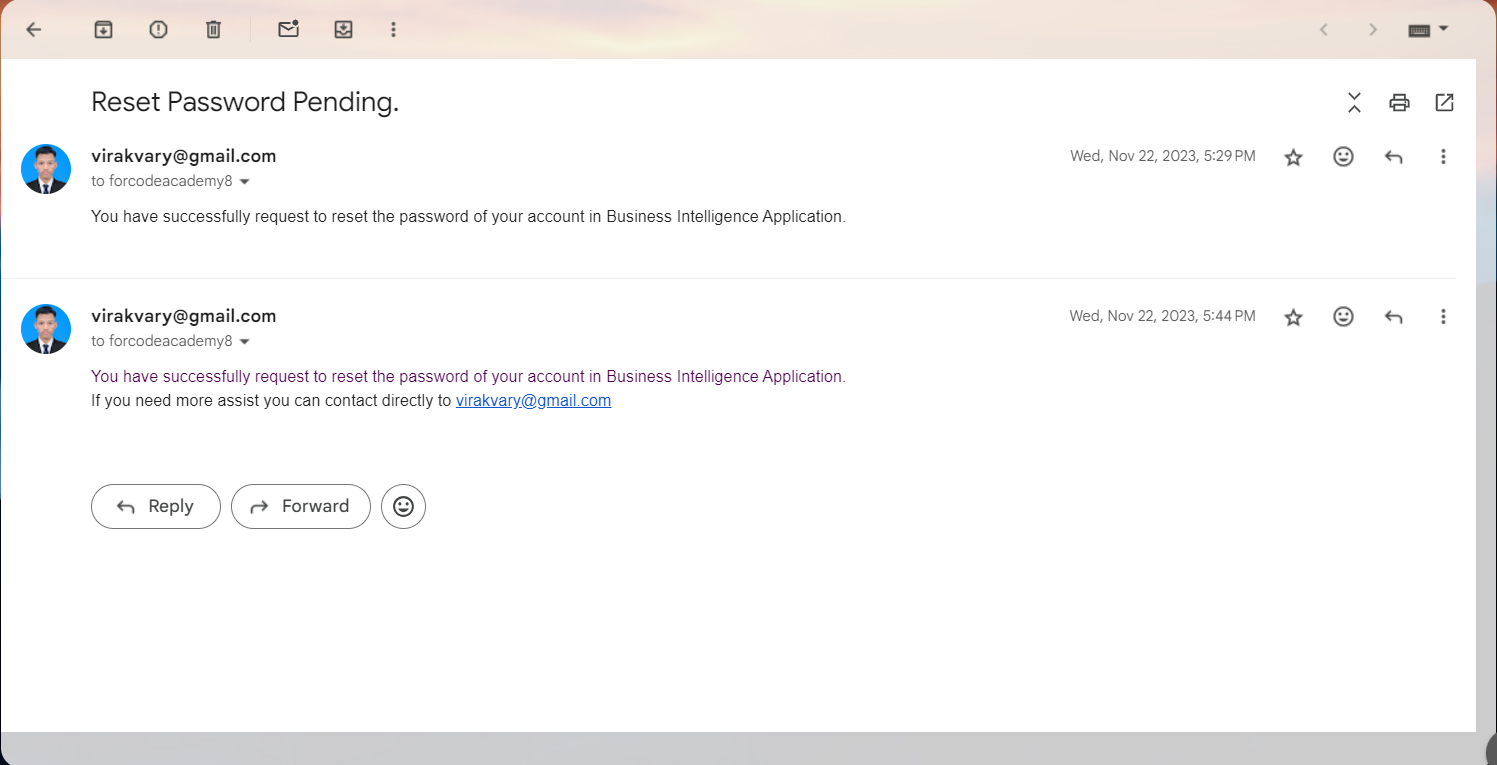This screenshot has width=1497, height=765.
Task: Add emoji reaction to 5:29 PM message
Action: pos(1343,156)
